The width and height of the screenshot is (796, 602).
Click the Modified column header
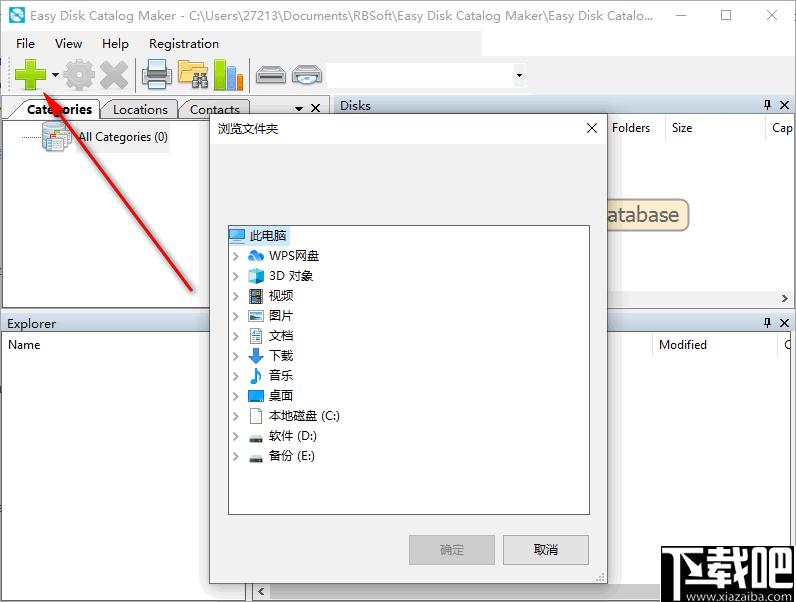click(683, 345)
